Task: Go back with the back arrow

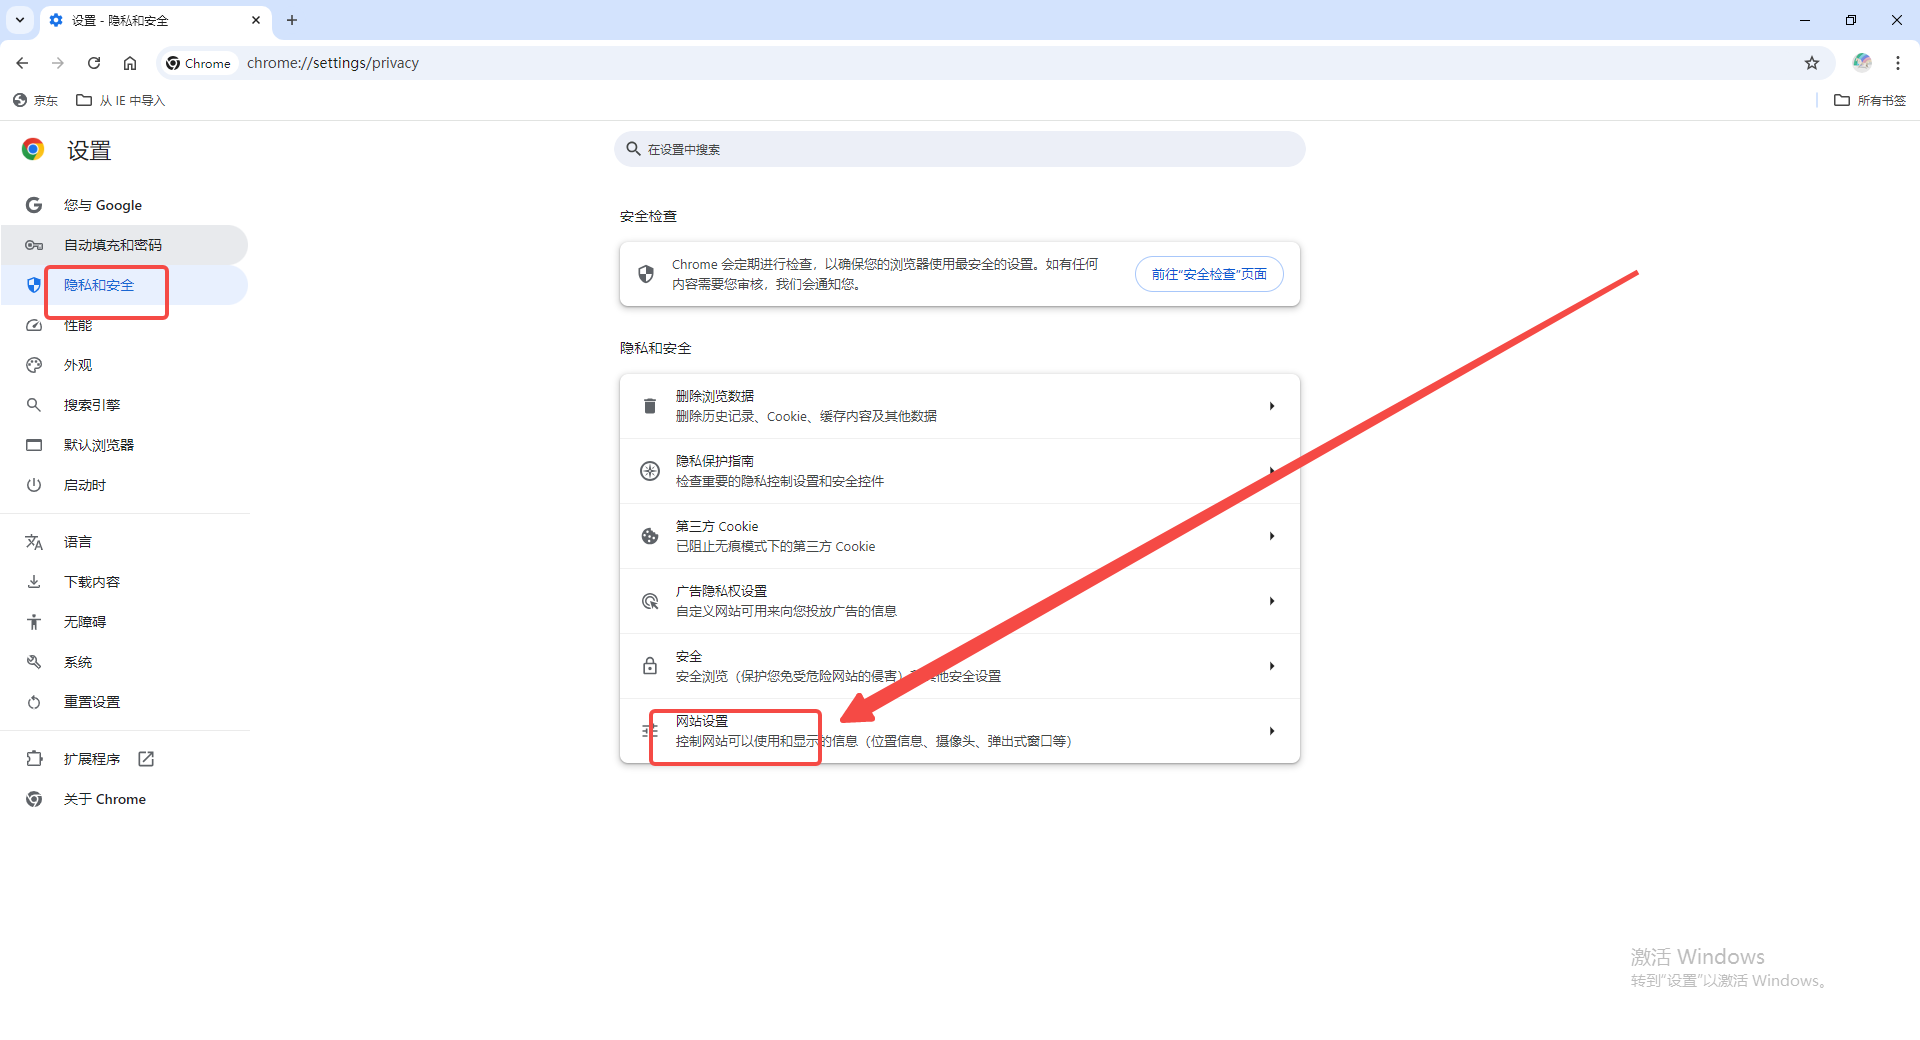Action: pos(22,63)
